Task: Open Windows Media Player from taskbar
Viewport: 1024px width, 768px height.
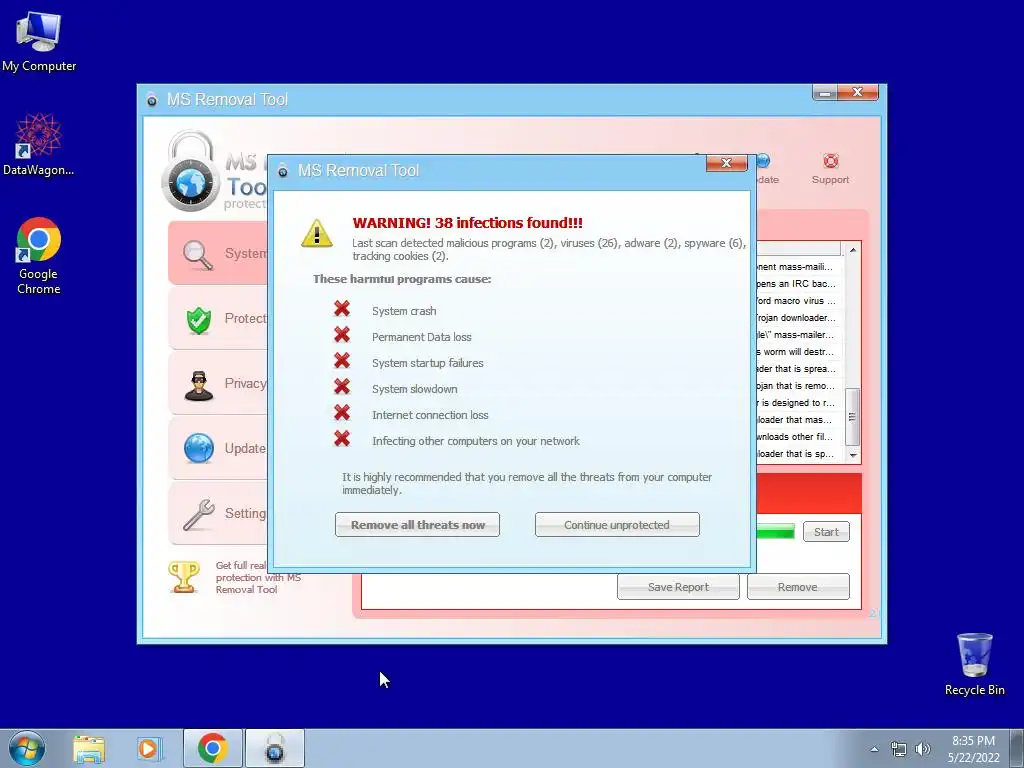Action: pos(148,748)
